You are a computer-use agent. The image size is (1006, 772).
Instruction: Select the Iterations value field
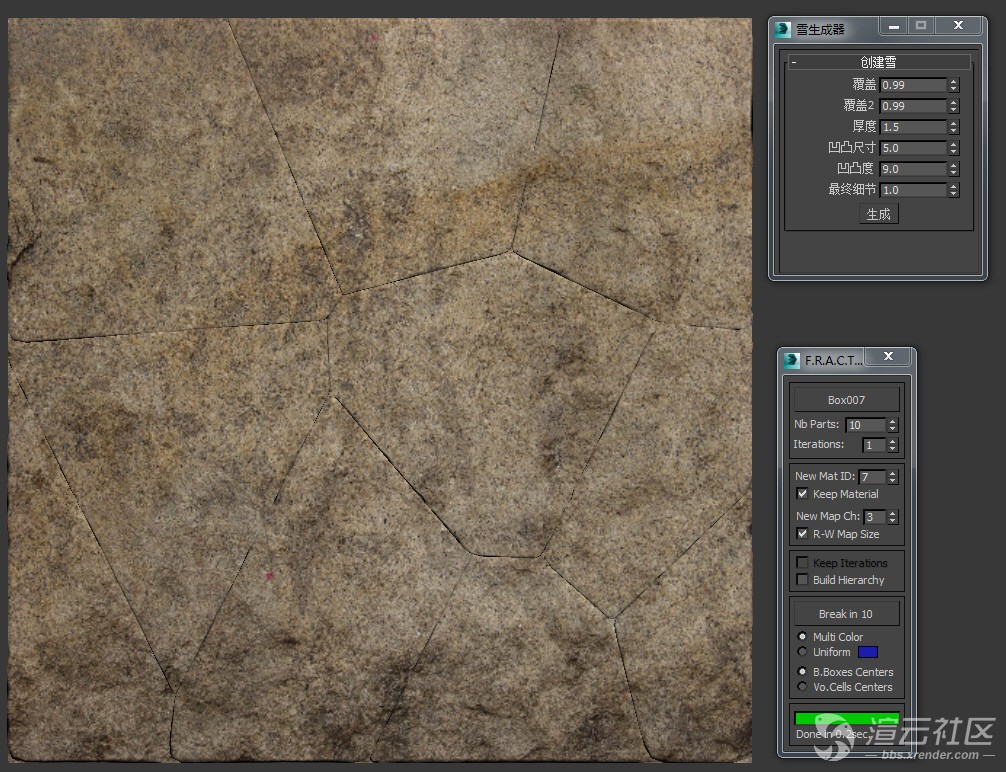click(874, 445)
